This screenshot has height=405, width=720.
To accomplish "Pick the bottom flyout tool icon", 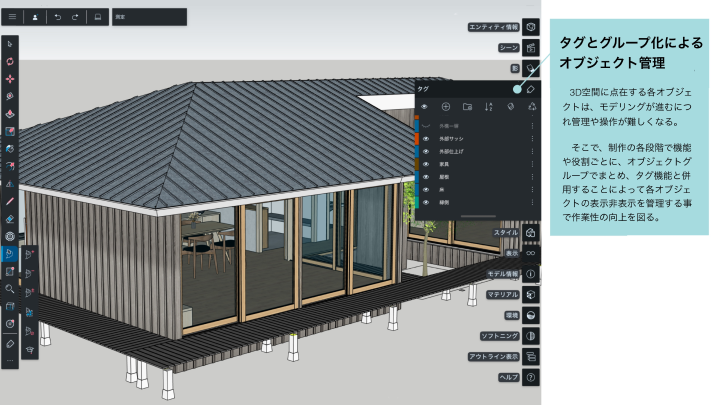I will (x=30, y=350).
